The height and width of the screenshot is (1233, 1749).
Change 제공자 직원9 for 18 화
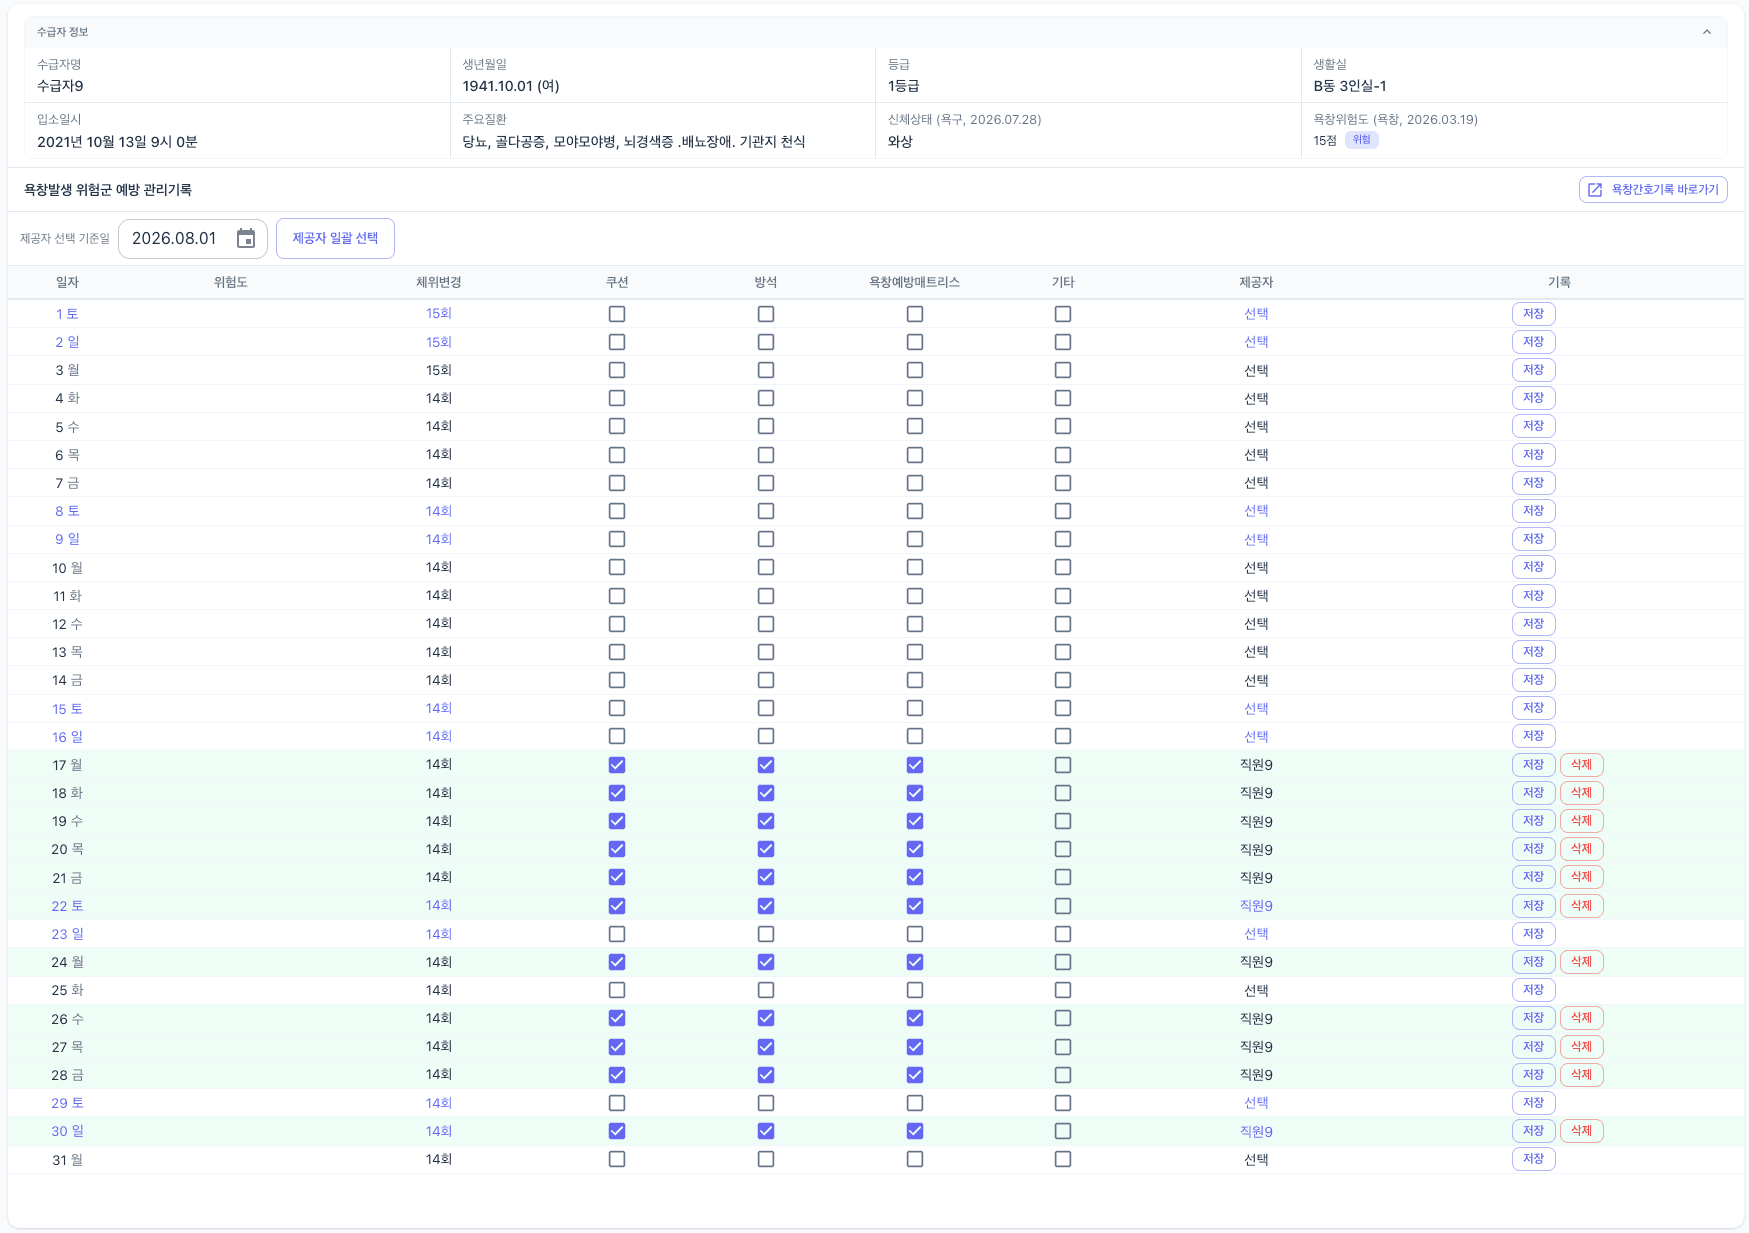(1256, 793)
